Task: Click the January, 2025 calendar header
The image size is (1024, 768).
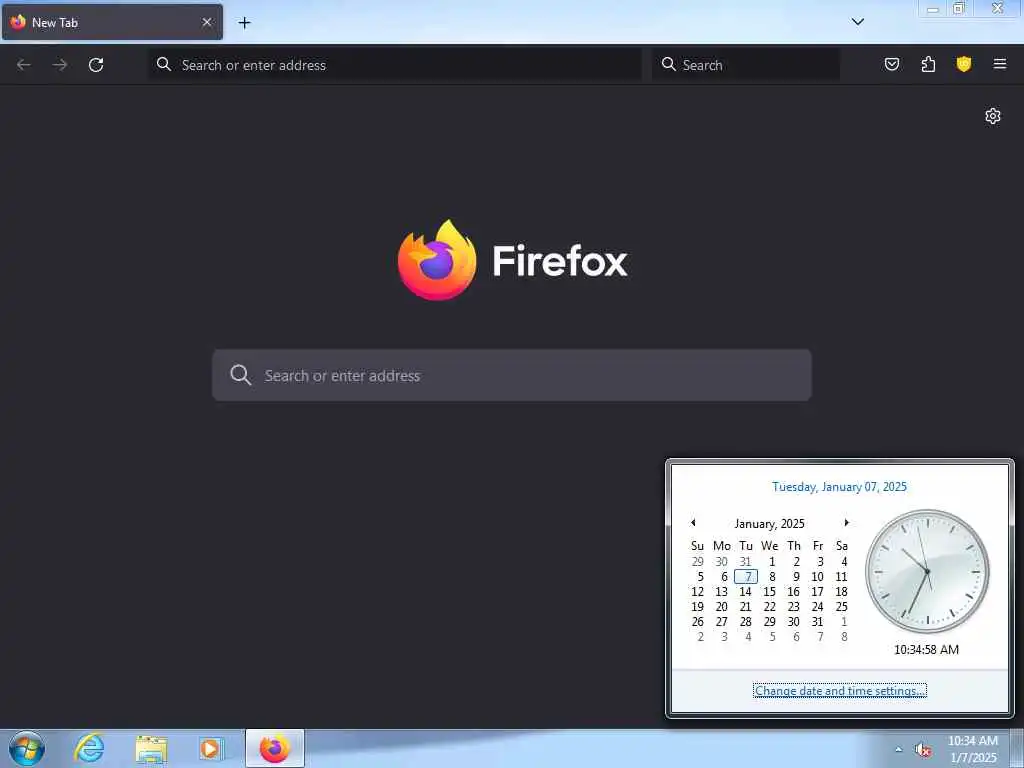Action: 769,523
